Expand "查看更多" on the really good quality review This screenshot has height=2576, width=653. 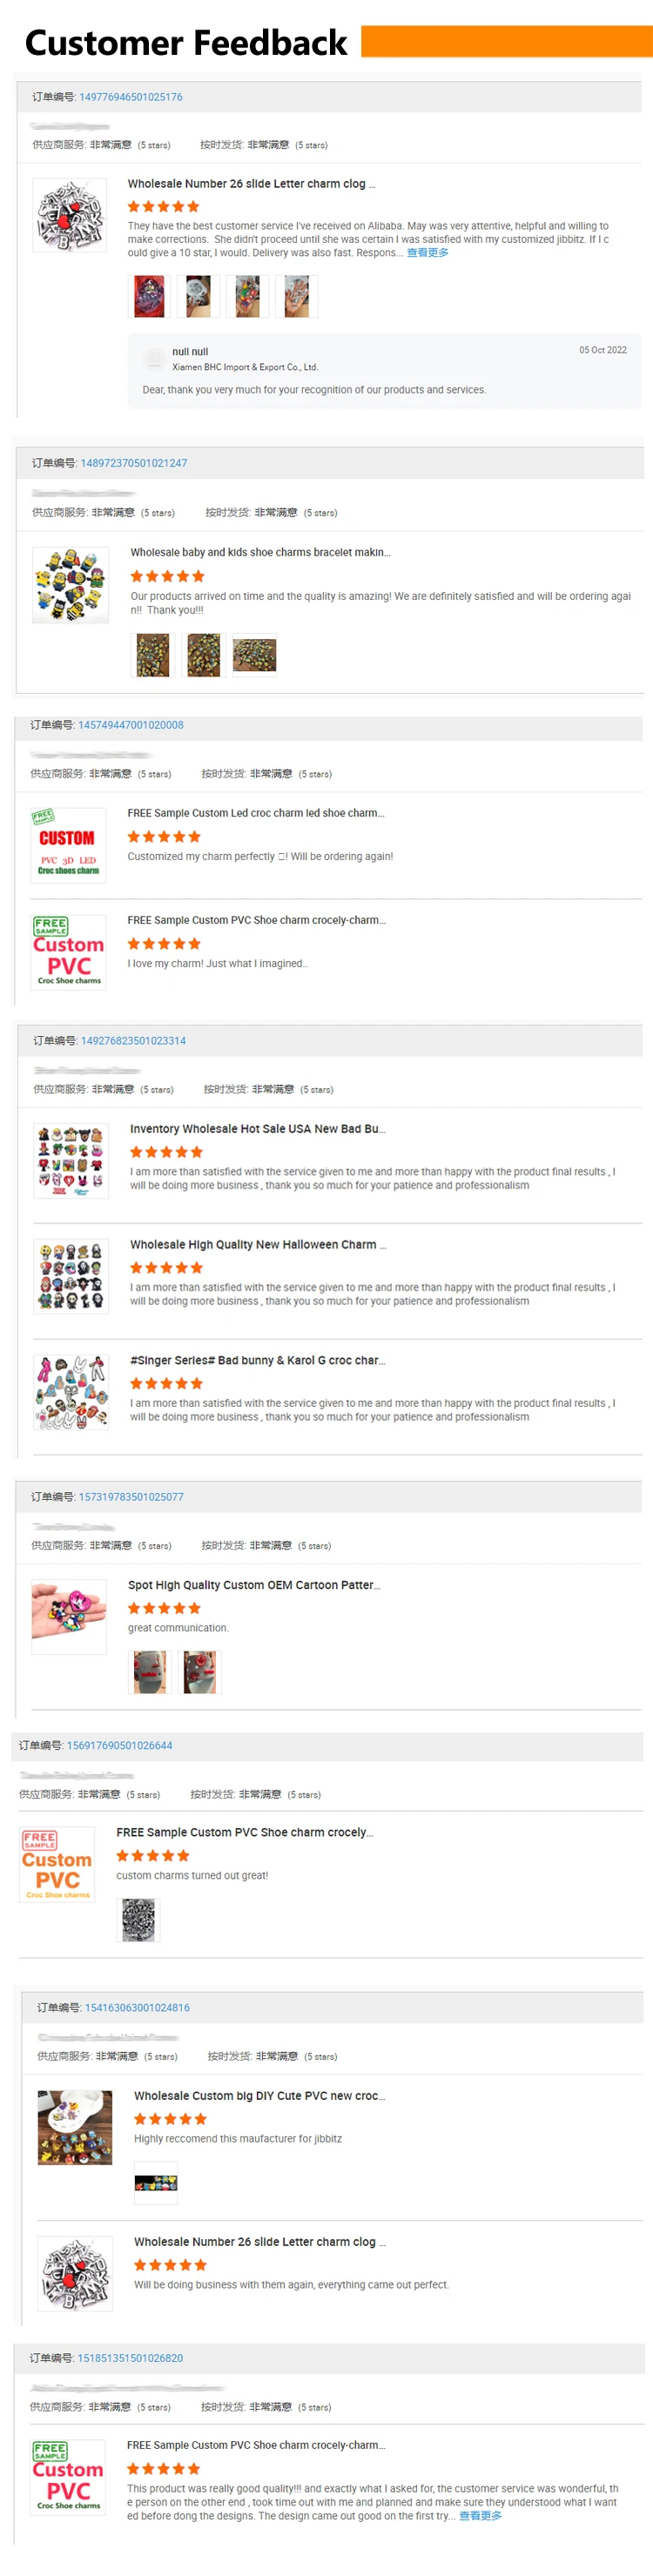pyautogui.click(x=480, y=2516)
